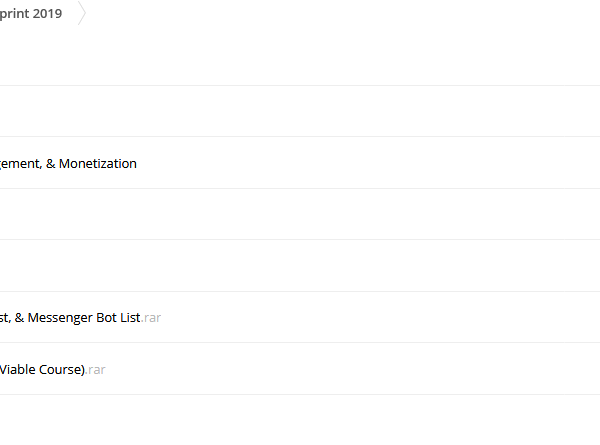This screenshot has width=600, height=445.
Task: Click empty space right of Monetization row text
Action: 367,163
